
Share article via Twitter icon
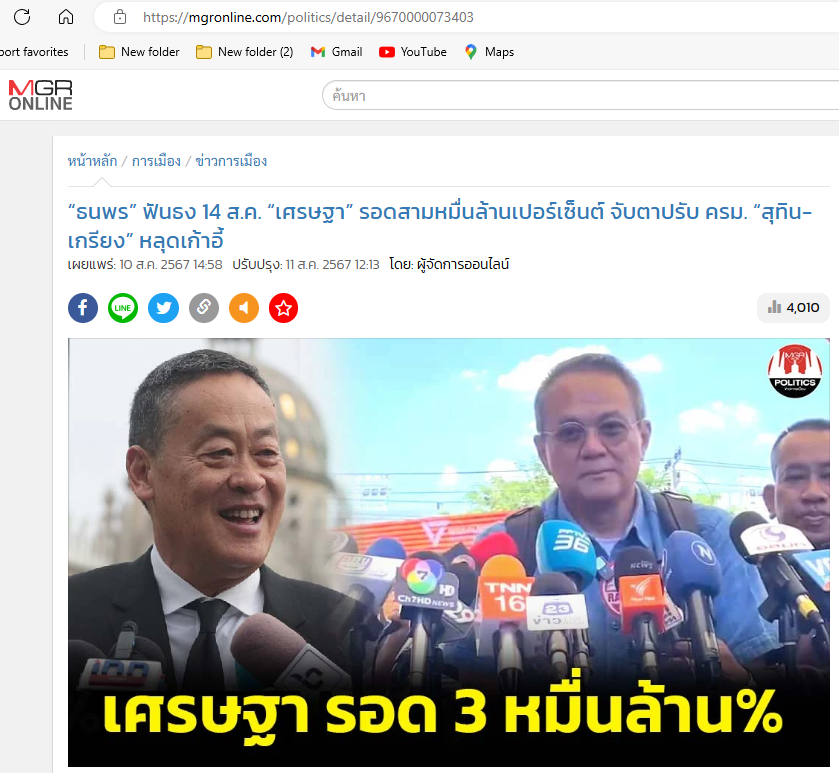(163, 308)
